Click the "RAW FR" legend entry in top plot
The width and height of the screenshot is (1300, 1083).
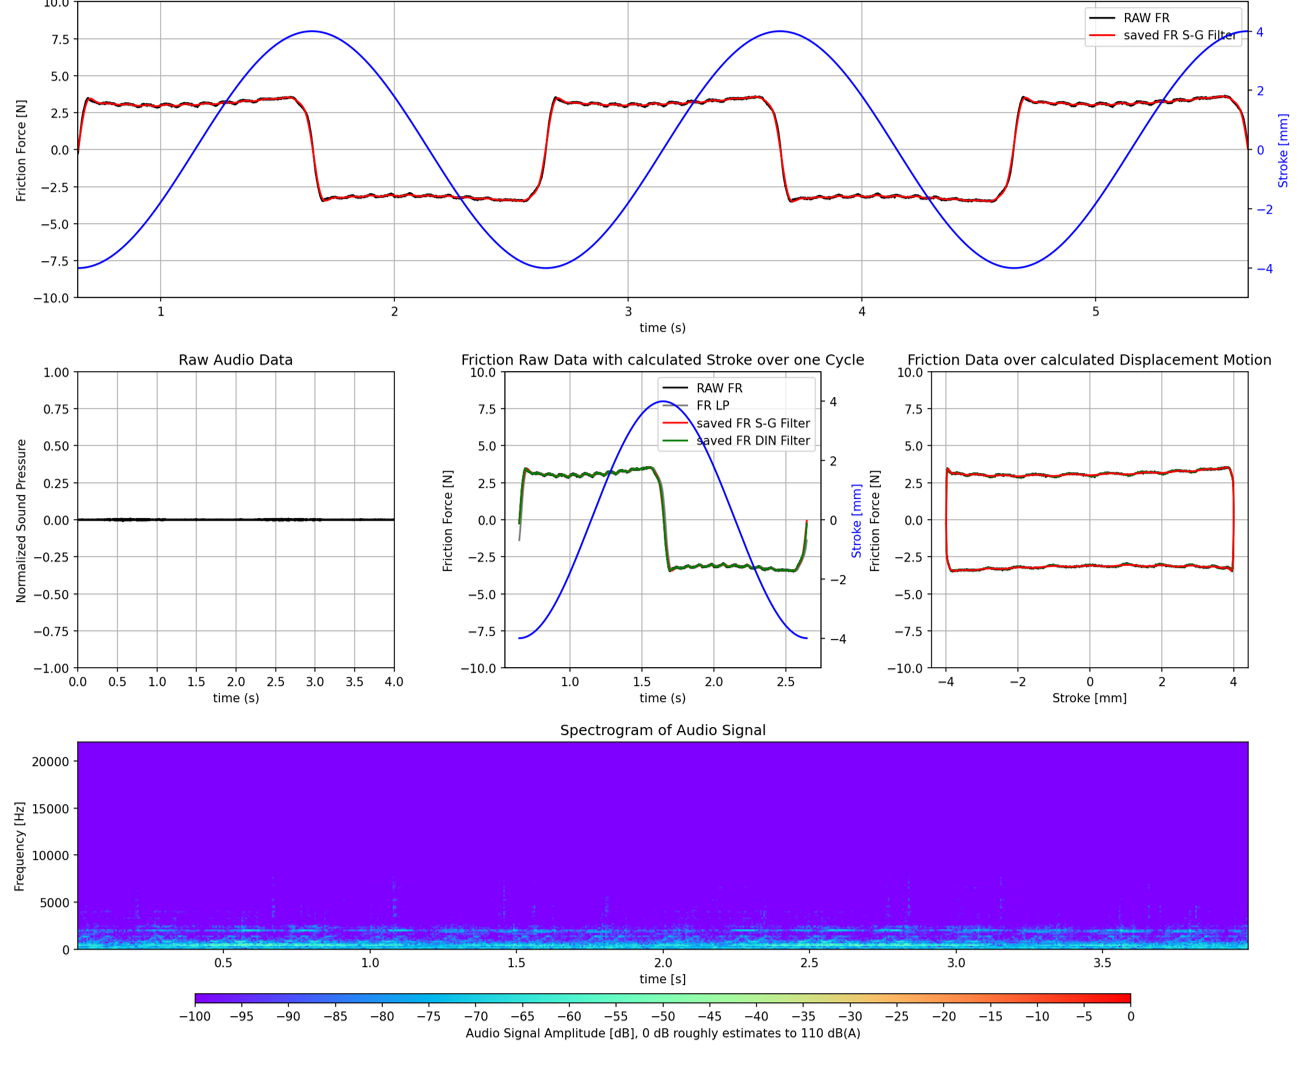click(x=1146, y=18)
